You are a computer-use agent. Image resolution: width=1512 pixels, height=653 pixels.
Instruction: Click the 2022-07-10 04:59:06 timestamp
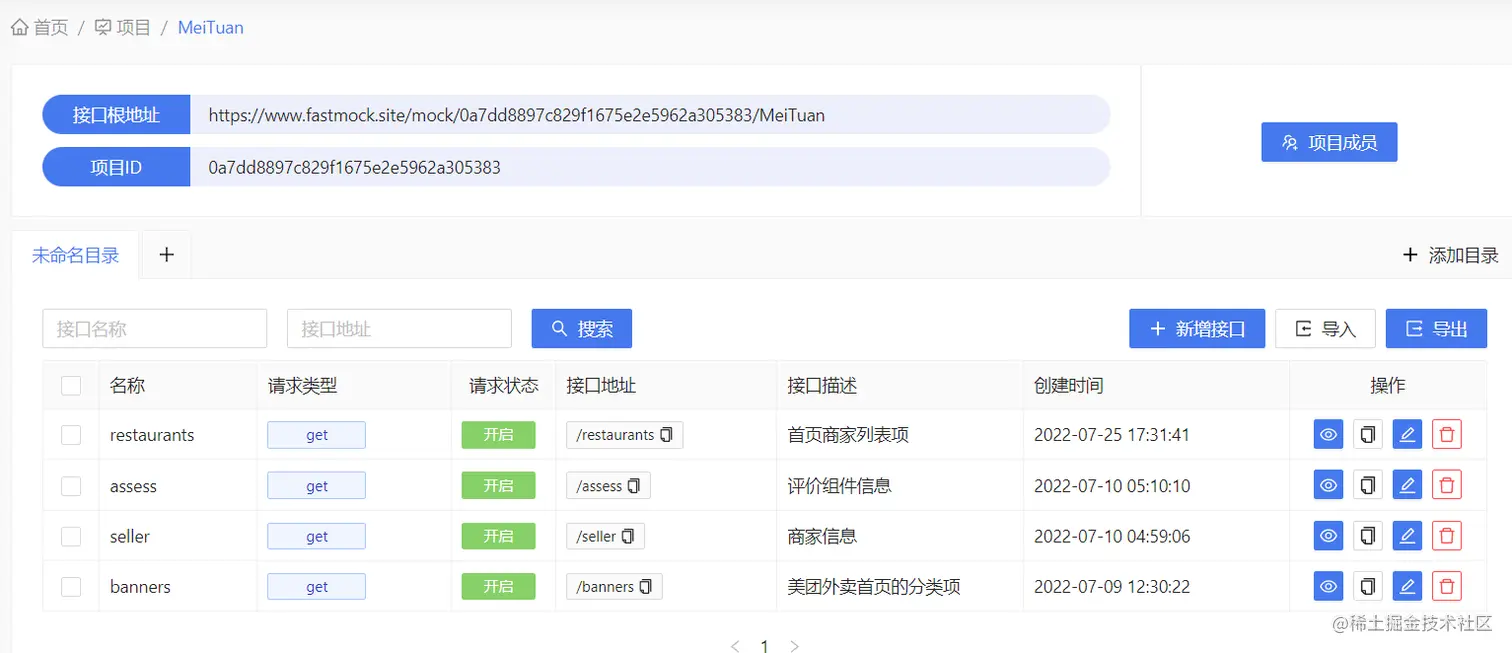1112,536
